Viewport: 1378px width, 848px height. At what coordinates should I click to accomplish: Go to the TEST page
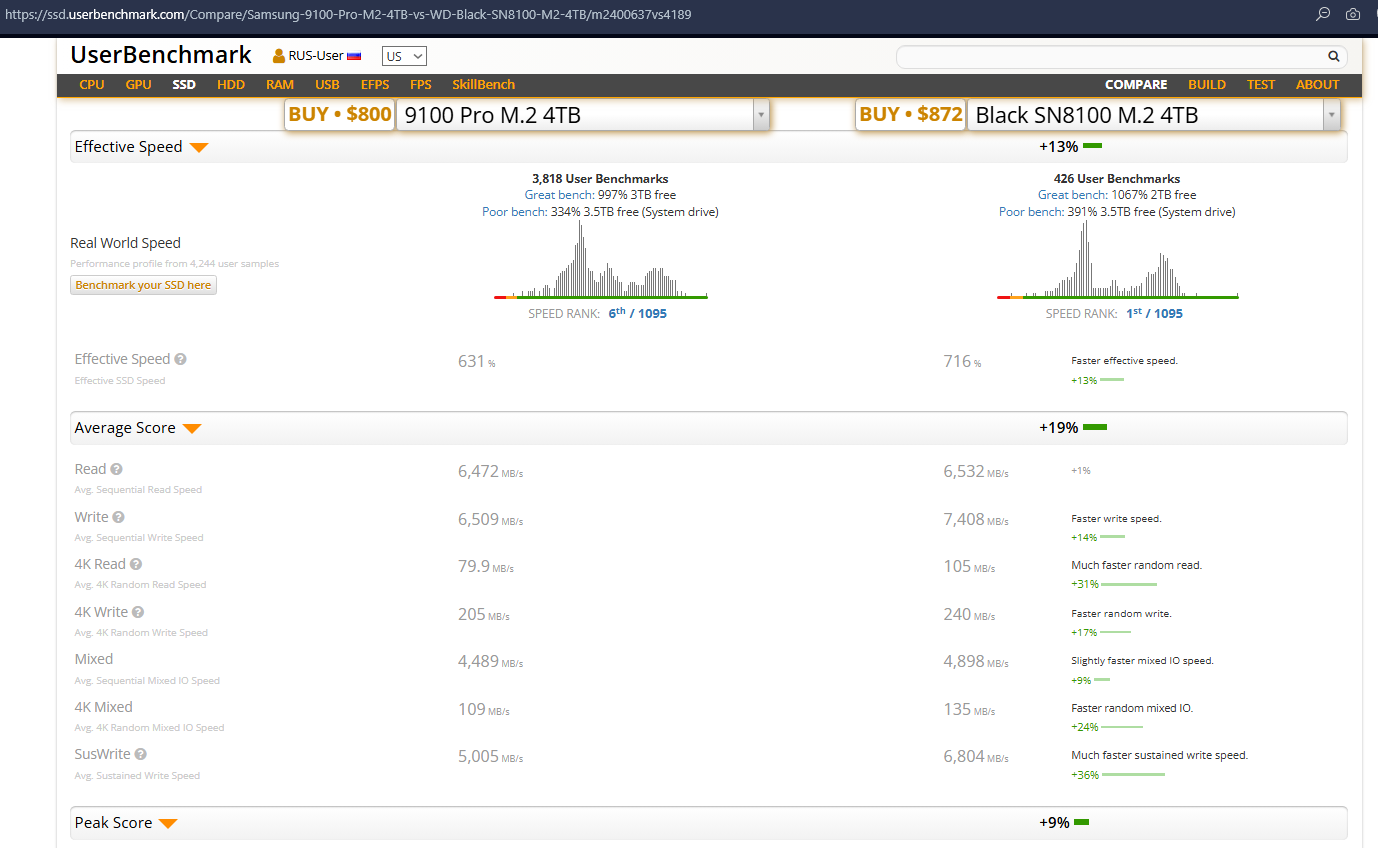[x=1261, y=85]
